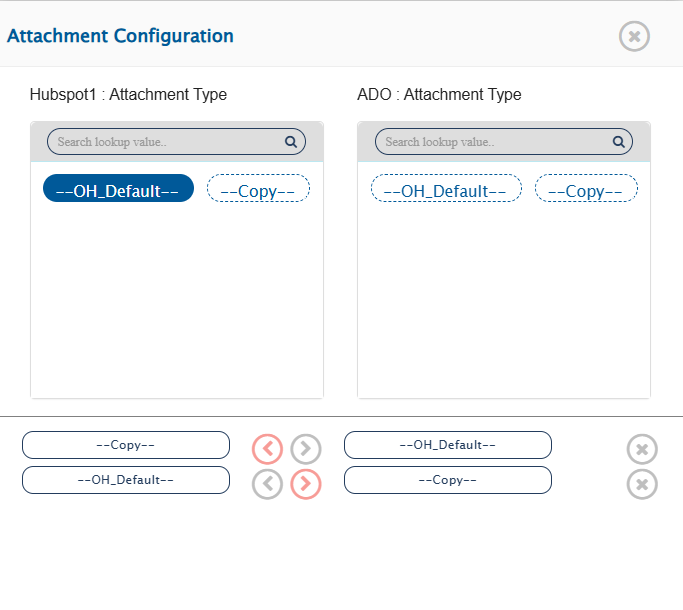Viewport: 683px width, 610px height.
Task: Close the Attachment Configuration dialog
Action: tap(634, 37)
